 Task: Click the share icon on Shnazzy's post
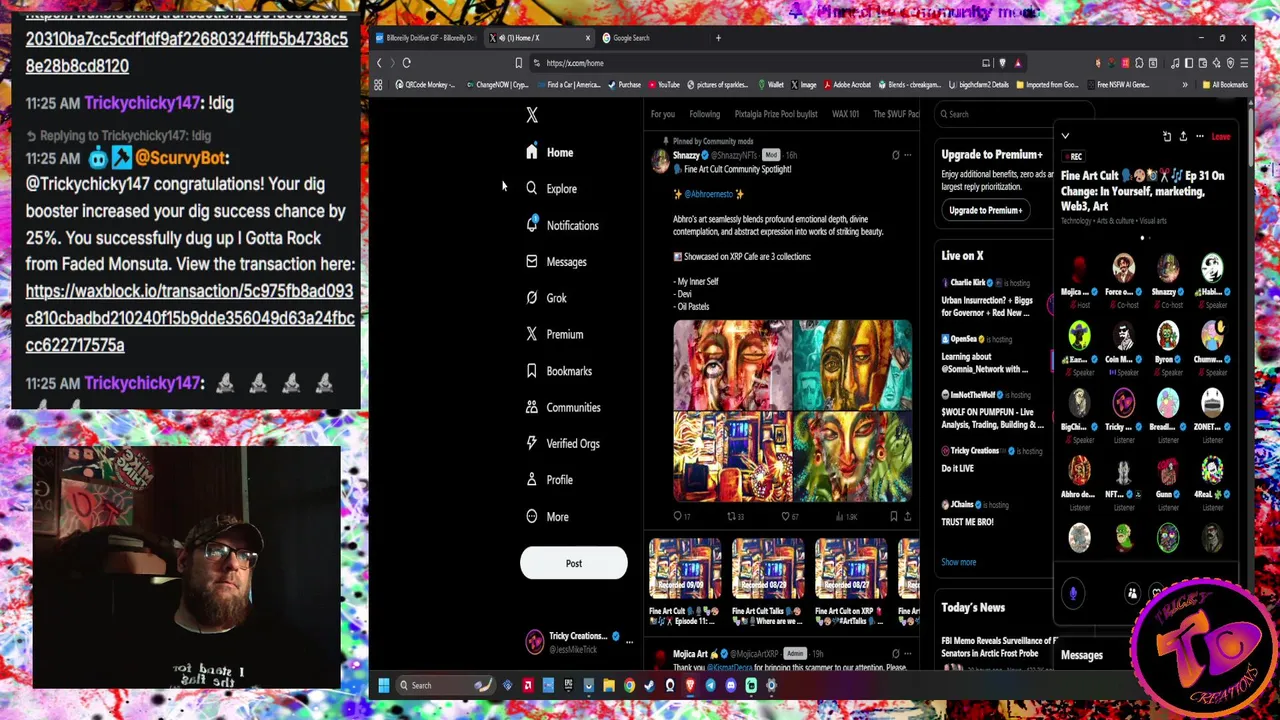tap(908, 516)
